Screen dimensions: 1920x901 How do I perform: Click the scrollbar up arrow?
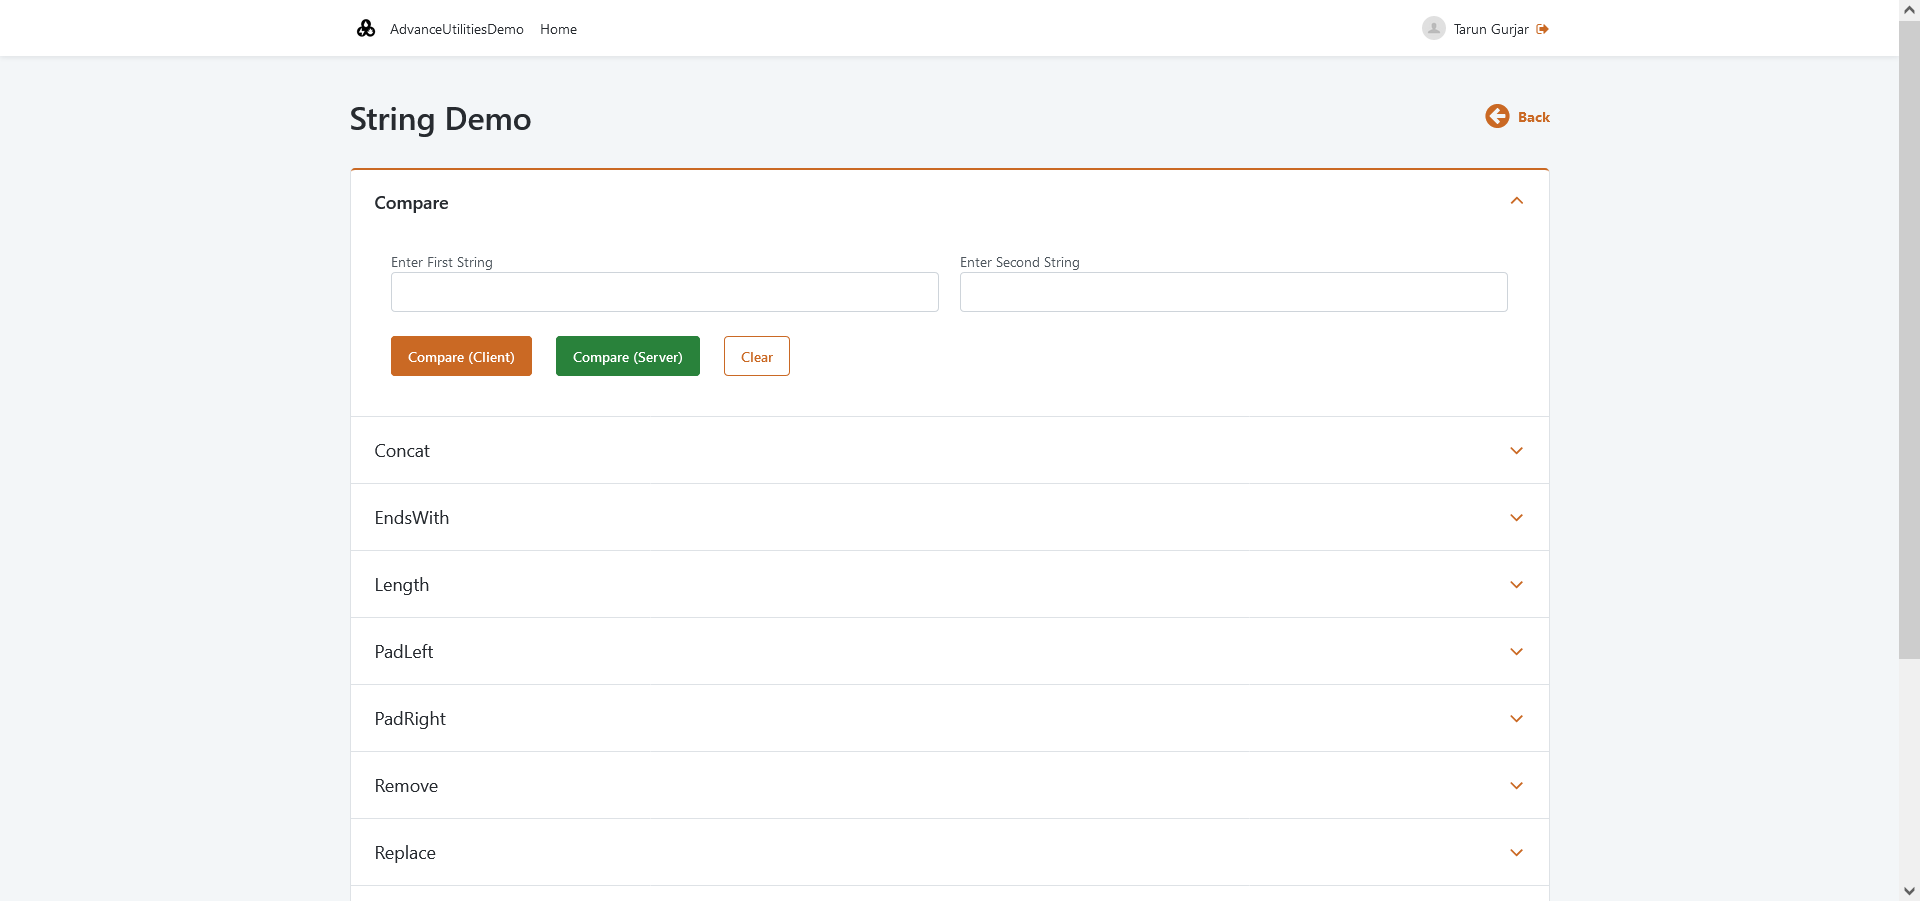click(x=1909, y=9)
